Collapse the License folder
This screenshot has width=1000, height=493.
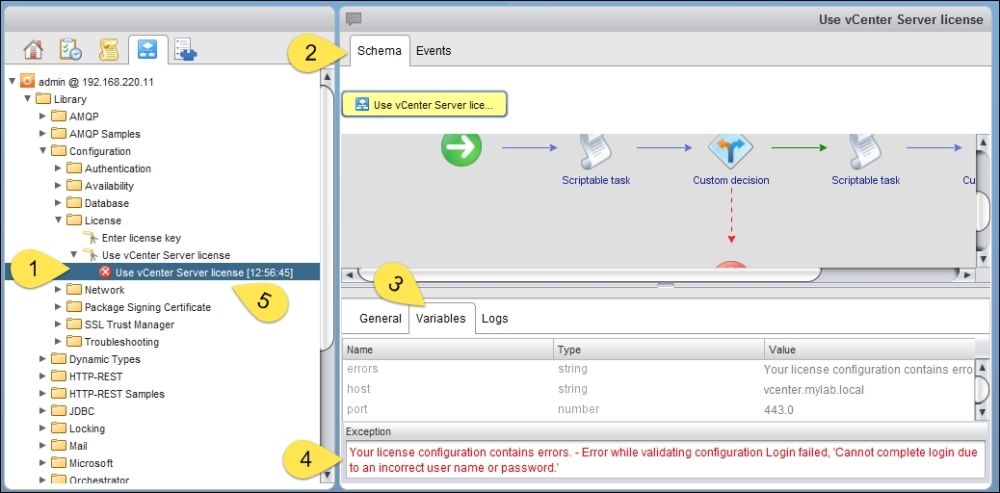click(59, 220)
